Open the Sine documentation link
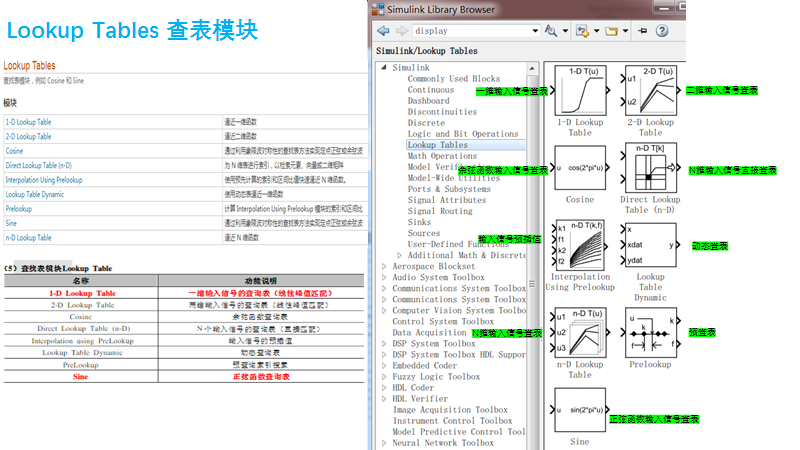800x450 pixels. pos(11,223)
